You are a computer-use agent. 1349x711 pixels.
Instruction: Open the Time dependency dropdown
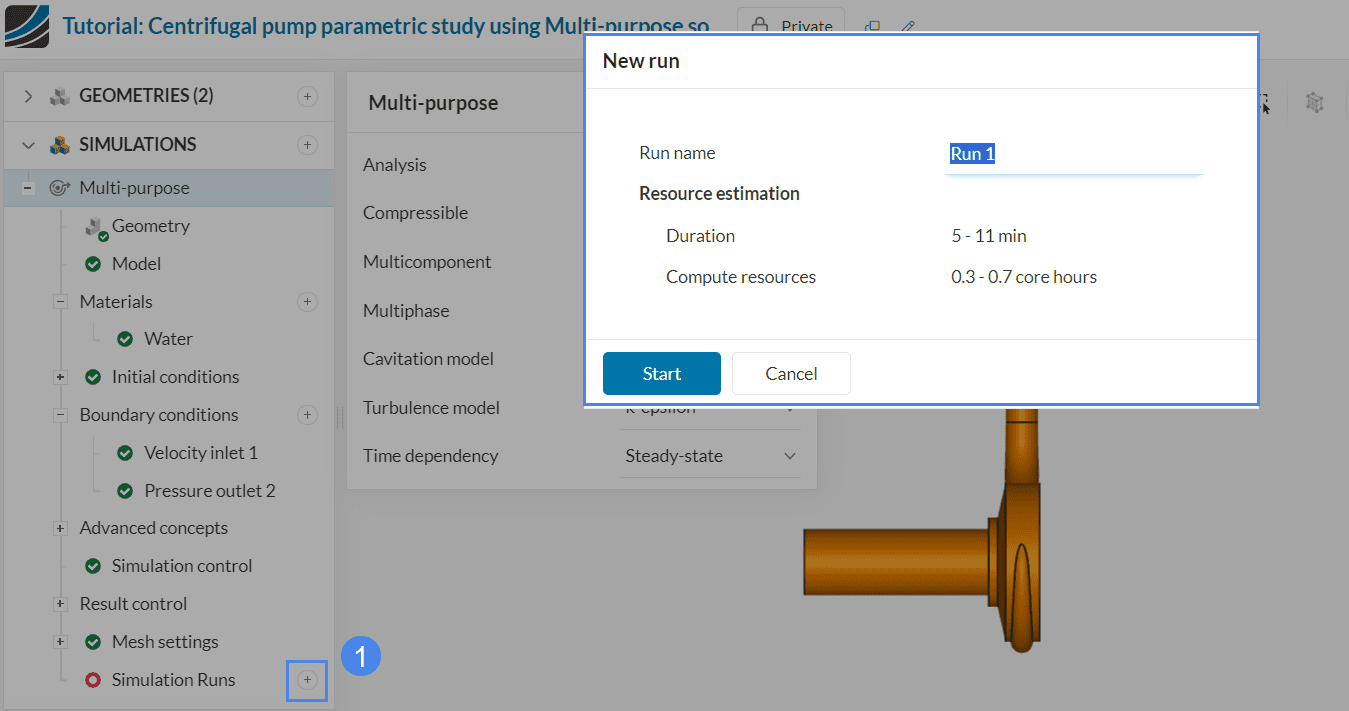pyautogui.click(x=710, y=456)
